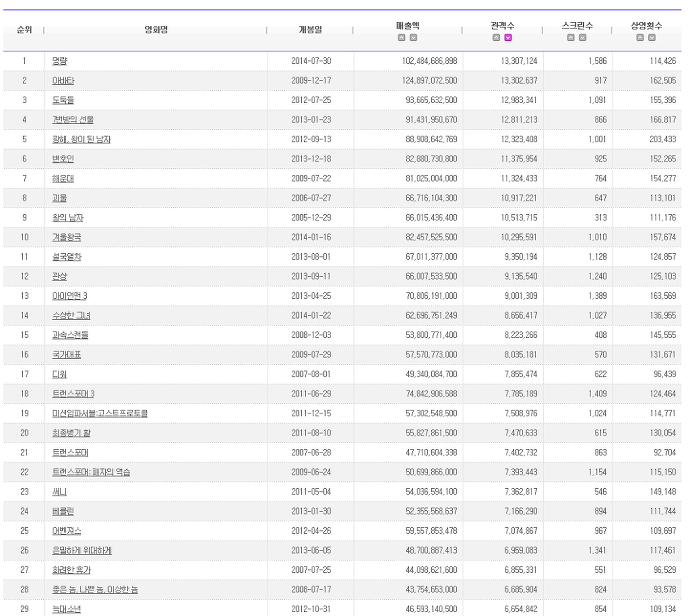Select screen count cell 1,586
The width and height of the screenshot is (690, 616).
pos(598,61)
